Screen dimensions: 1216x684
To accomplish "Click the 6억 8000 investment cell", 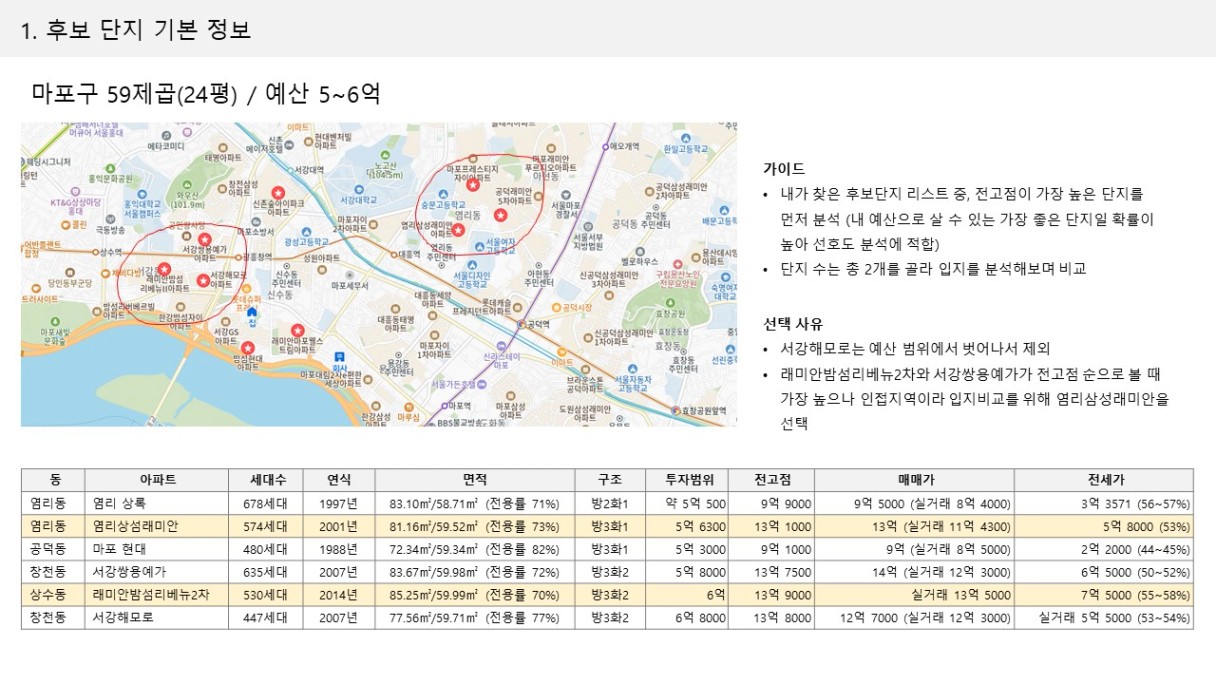I will (688, 618).
